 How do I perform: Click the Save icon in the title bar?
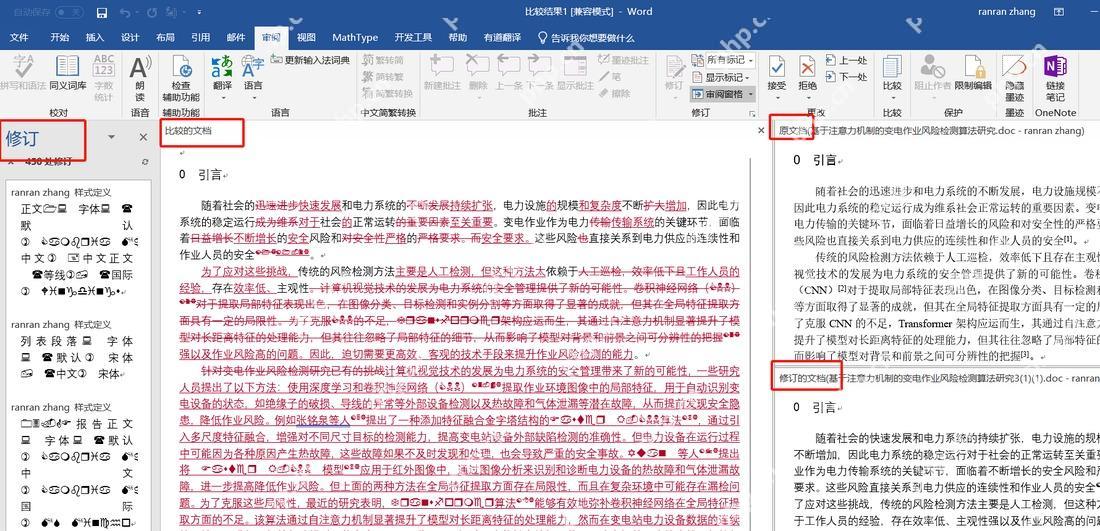(x=102, y=13)
